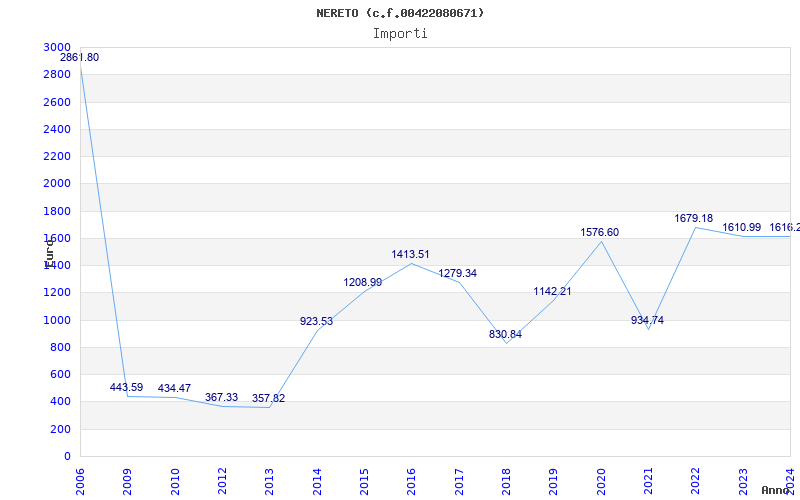Click the Anno x-axis title
This screenshot has width=800, height=500.
pos(776,491)
